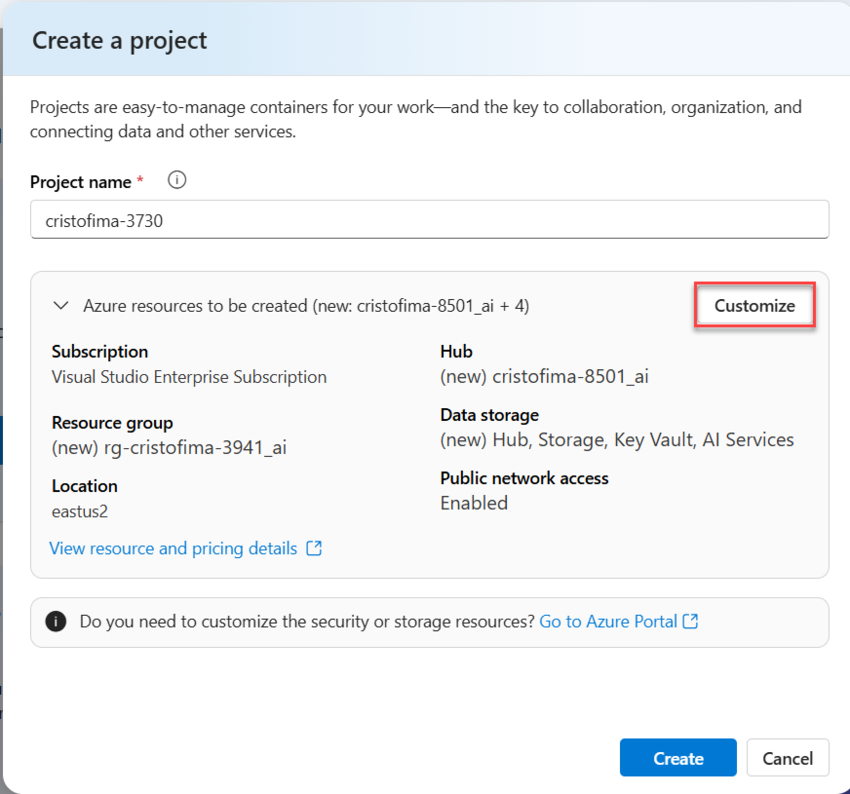Click the Create a project dialog title
The height and width of the screenshot is (794, 850).
coord(119,40)
